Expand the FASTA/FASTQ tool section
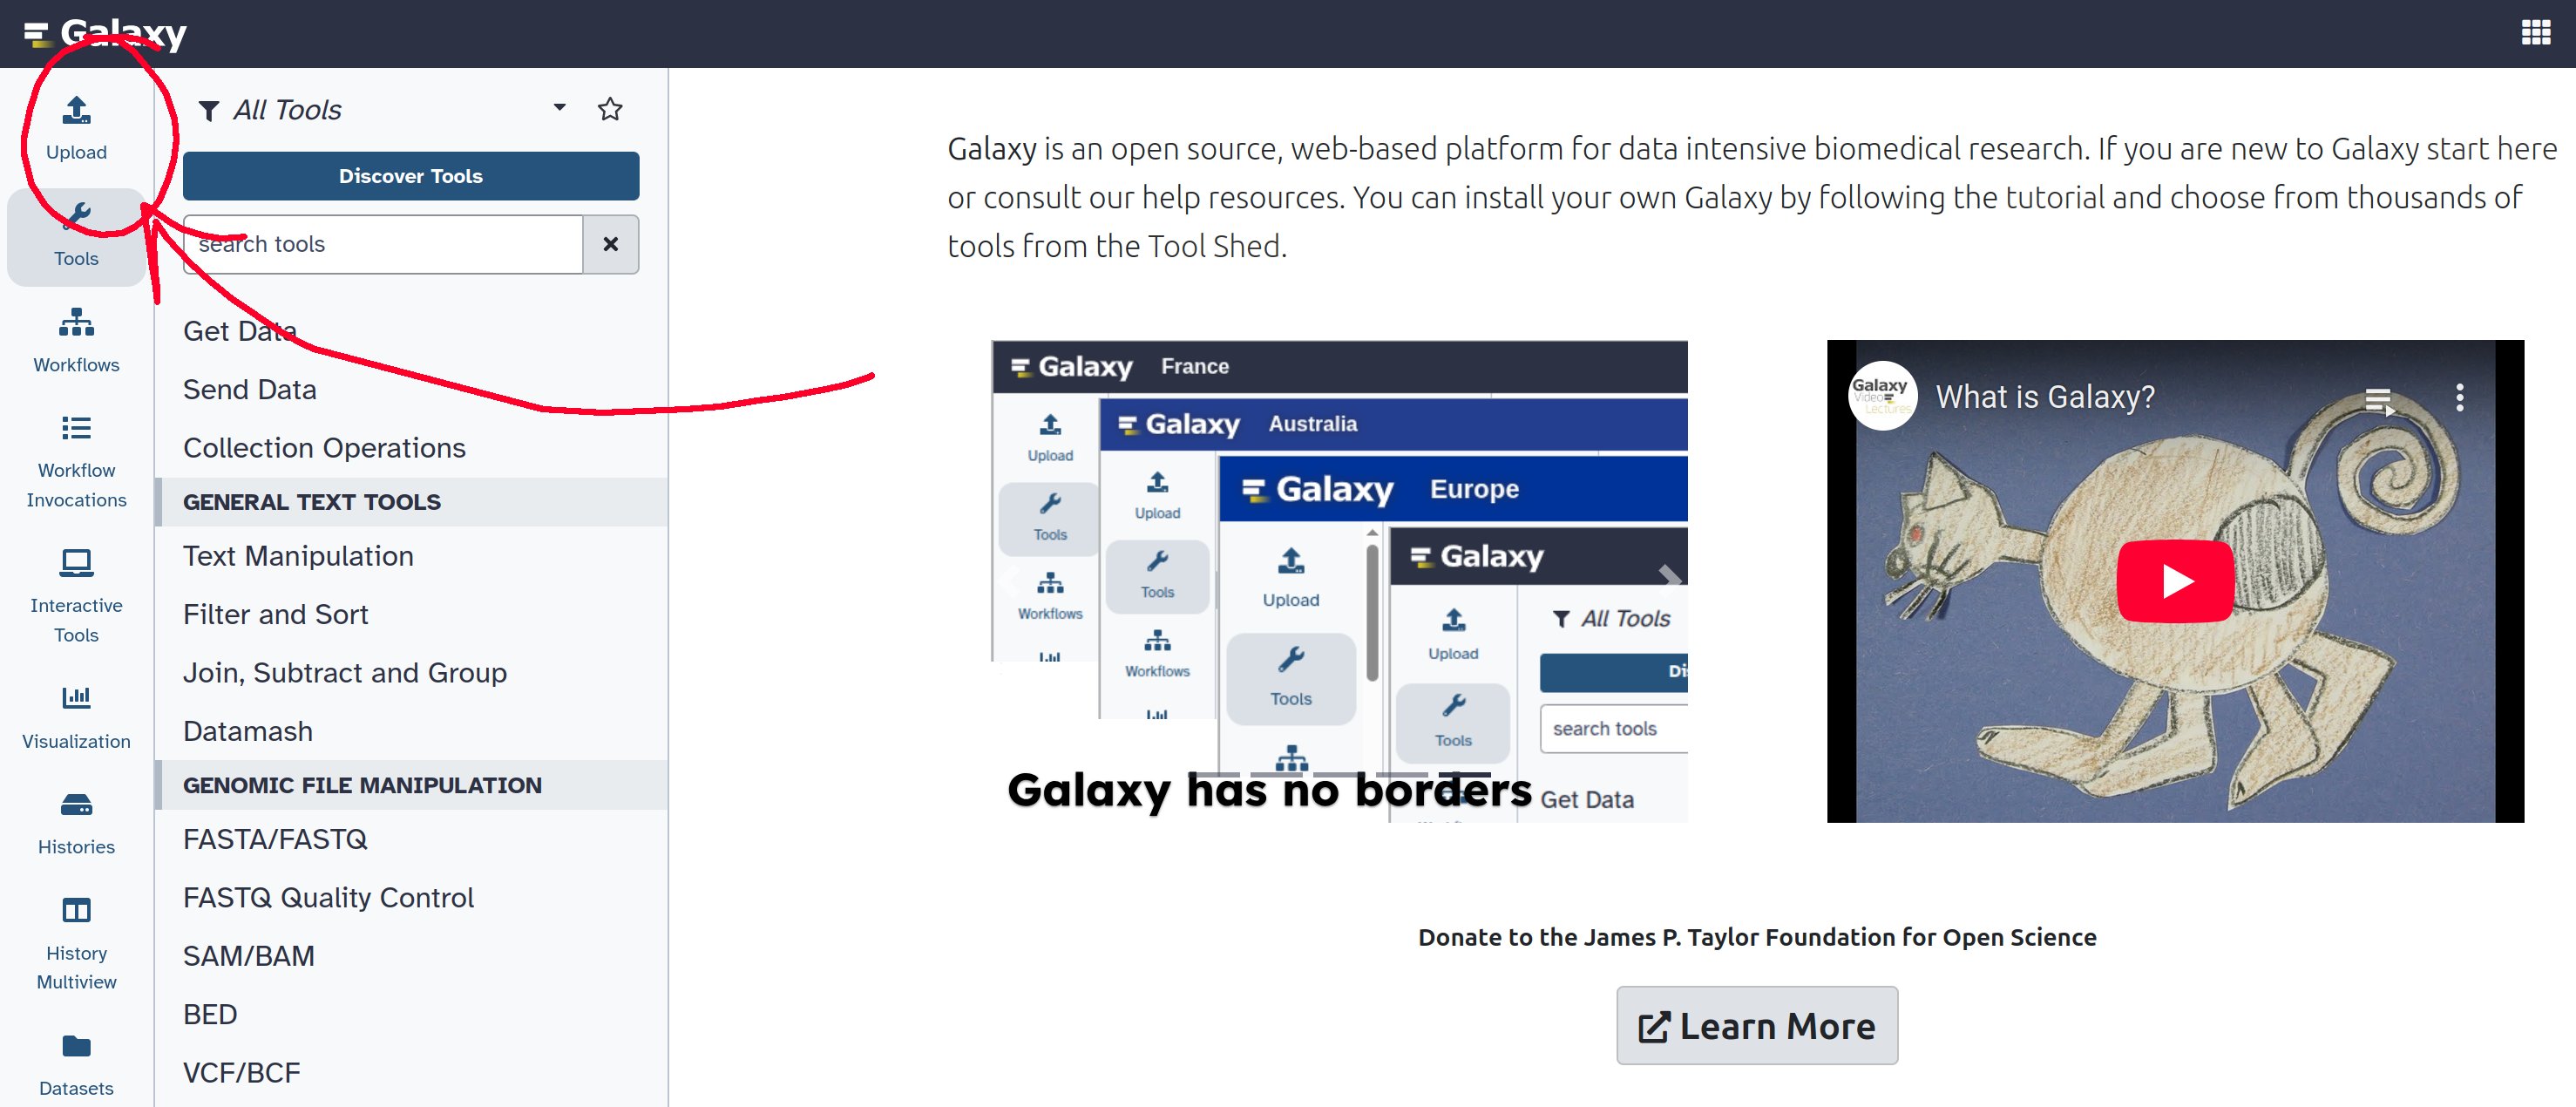The width and height of the screenshot is (2576, 1107). click(x=275, y=839)
